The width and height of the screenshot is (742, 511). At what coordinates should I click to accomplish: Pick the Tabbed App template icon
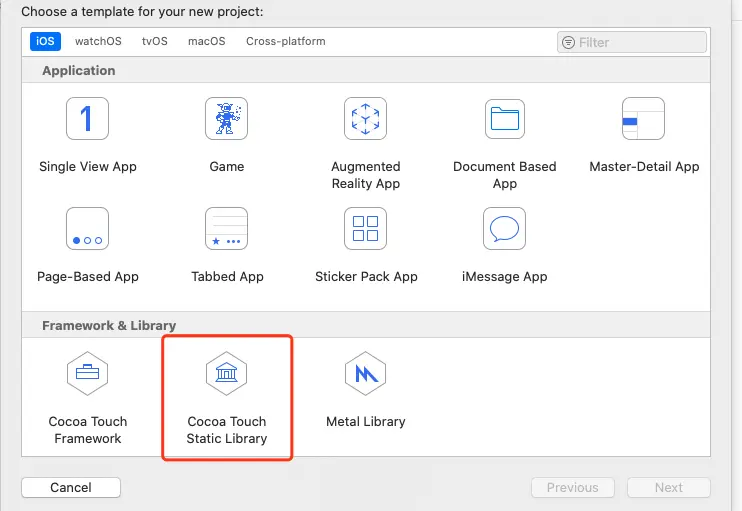pyautogui.click(x=226, y=229)
